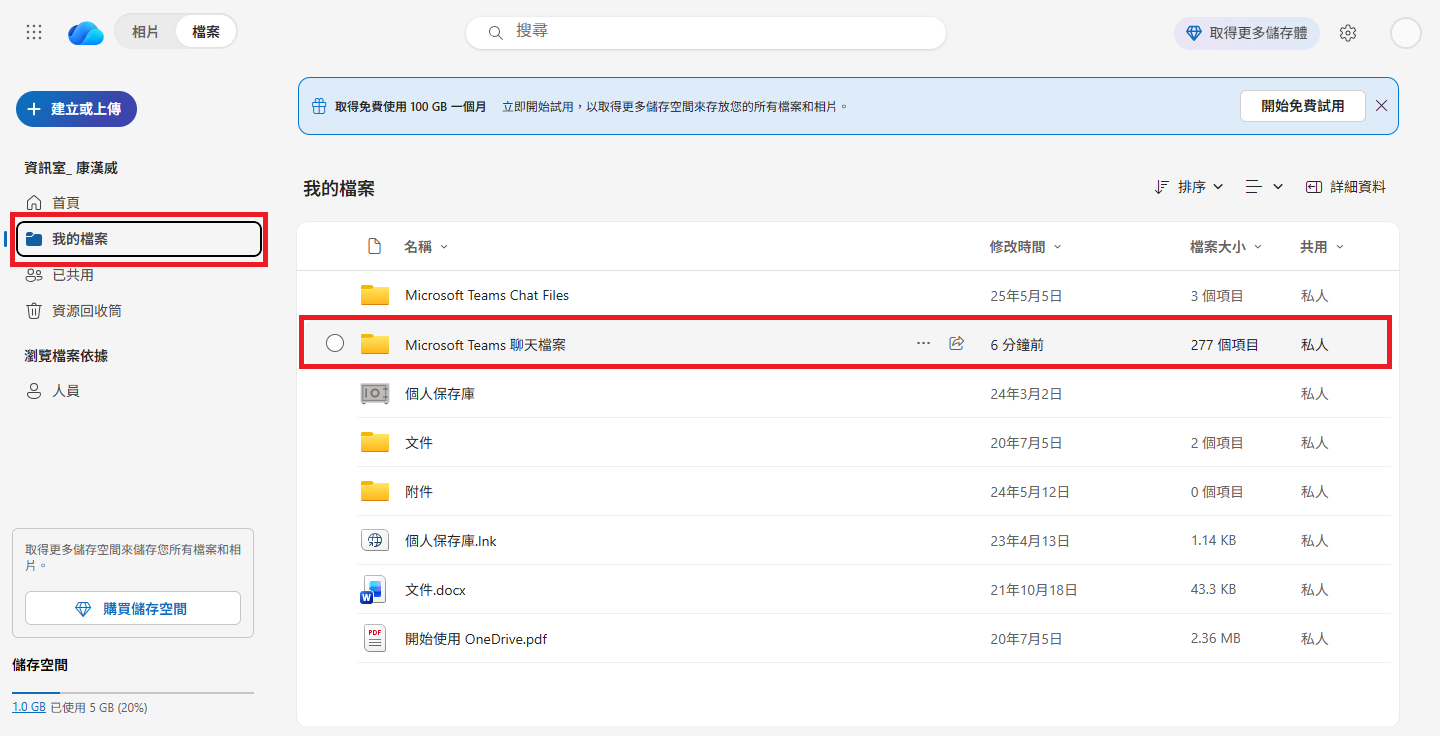1440x736 pixels.
Task: Open settings gear icon
Action: pyautogui.click(x=1348, y=33)
